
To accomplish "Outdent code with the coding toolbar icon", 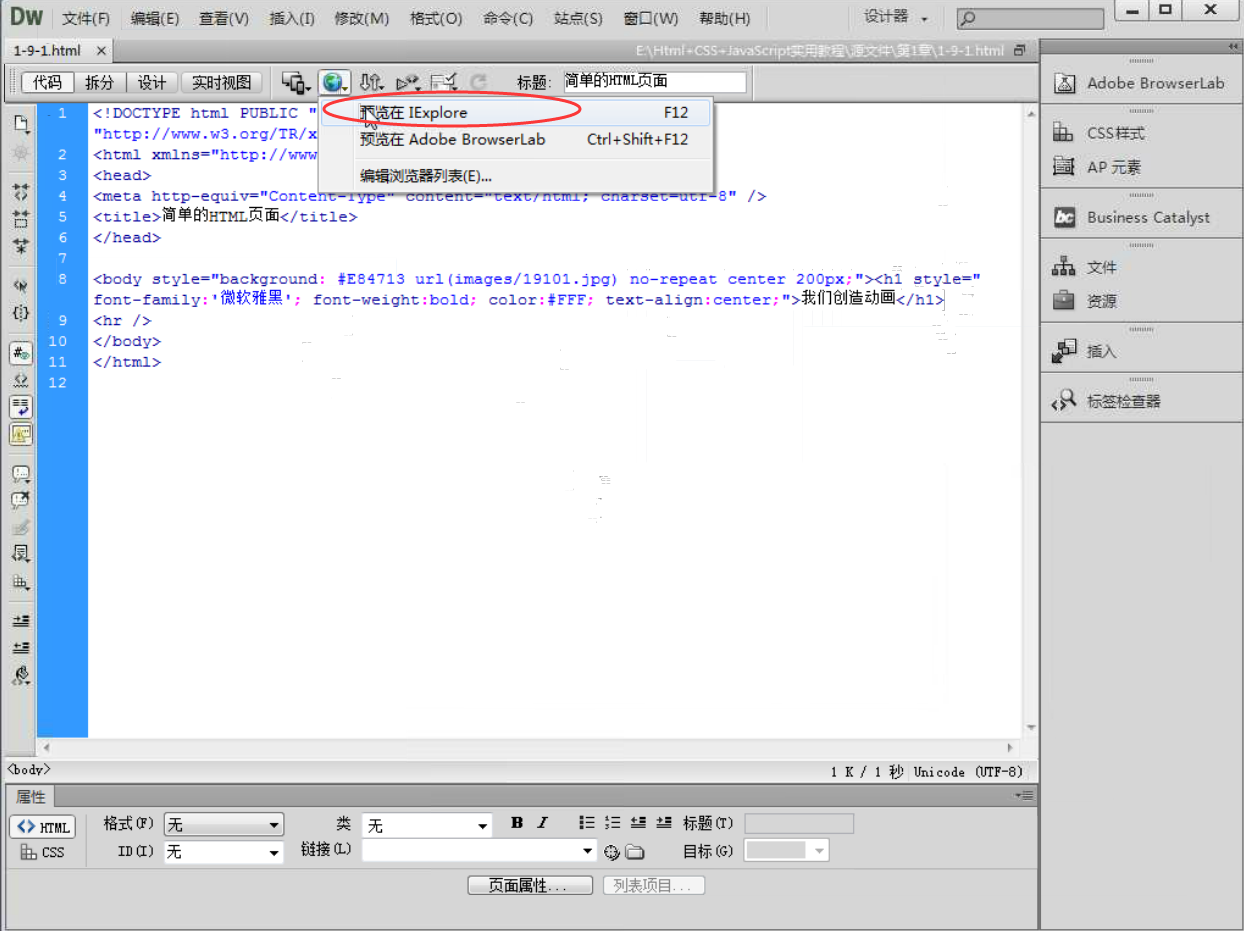I will click(21, 648).
